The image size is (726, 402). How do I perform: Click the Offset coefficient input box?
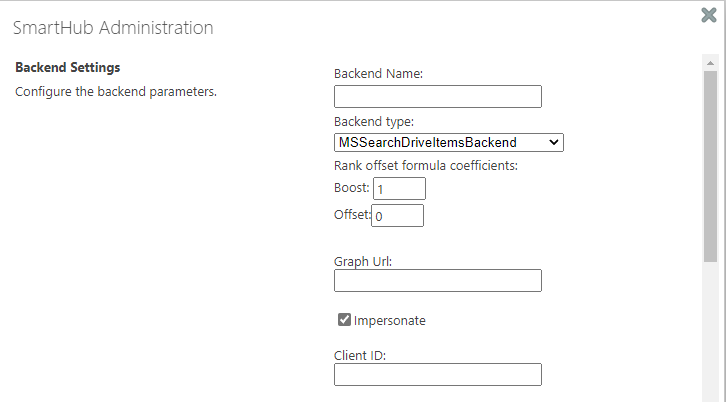click(398, 215)
